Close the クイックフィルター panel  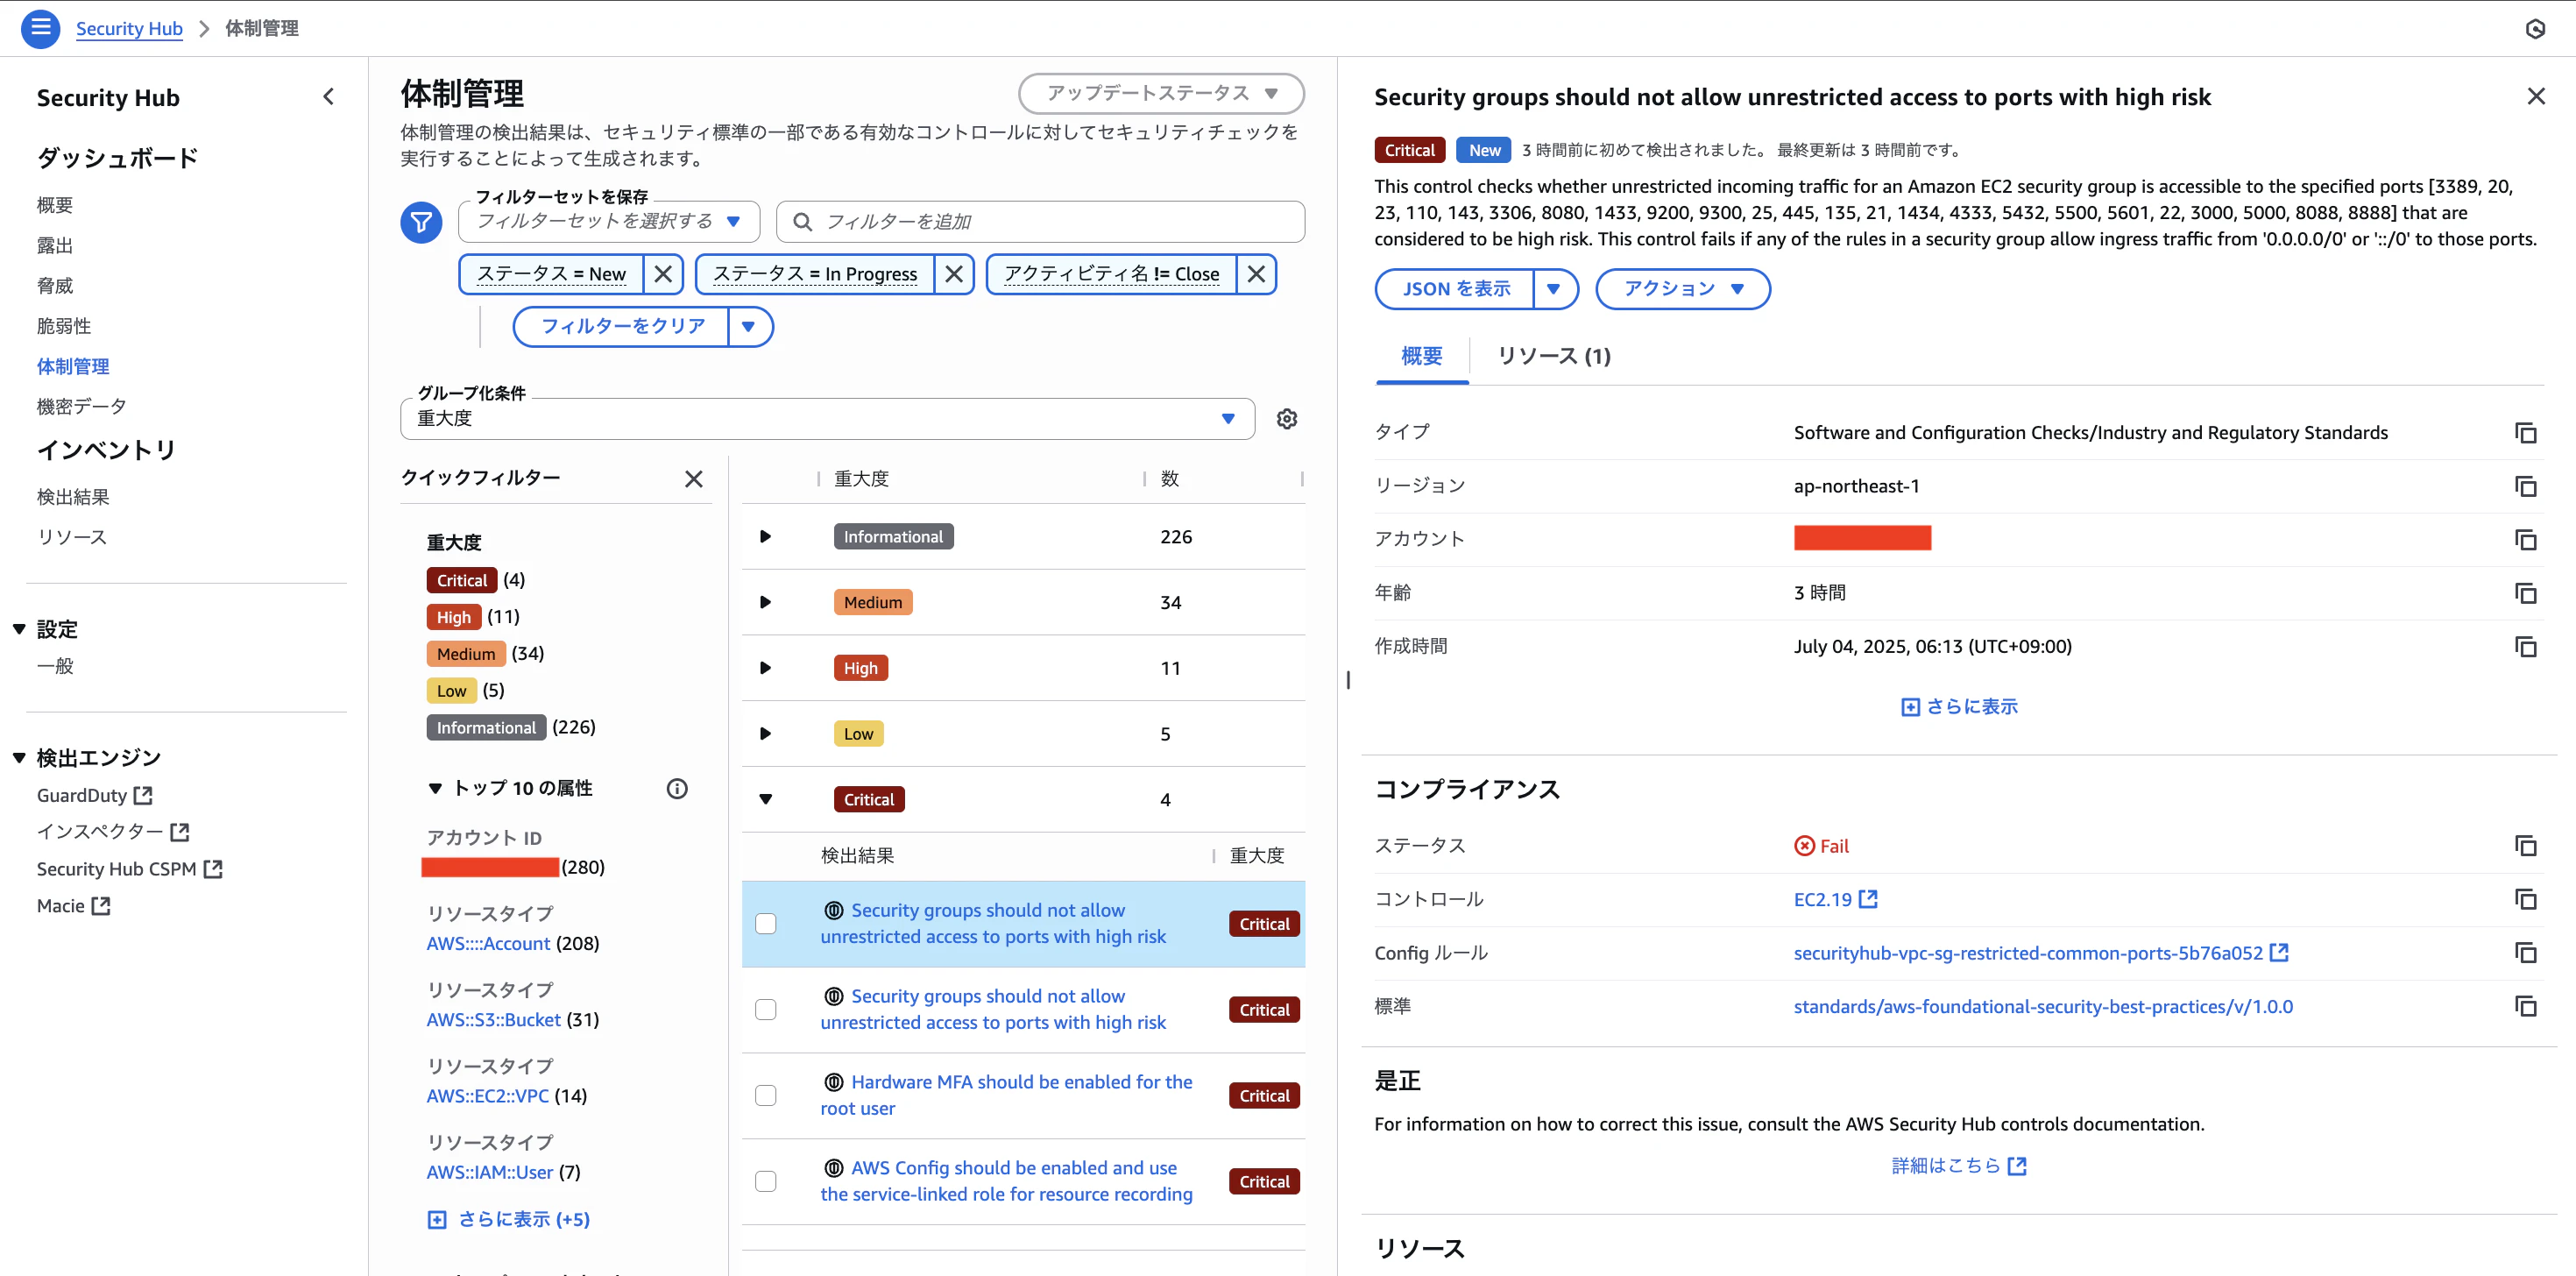point(693,479)
